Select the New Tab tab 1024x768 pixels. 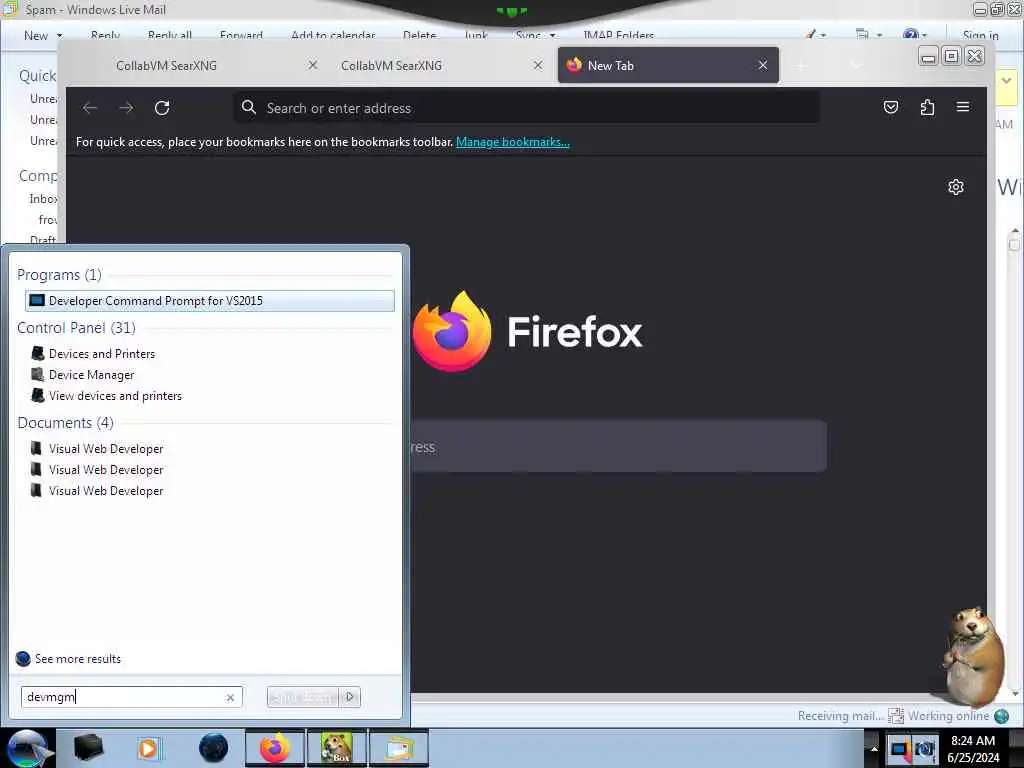tap(668, 65)
